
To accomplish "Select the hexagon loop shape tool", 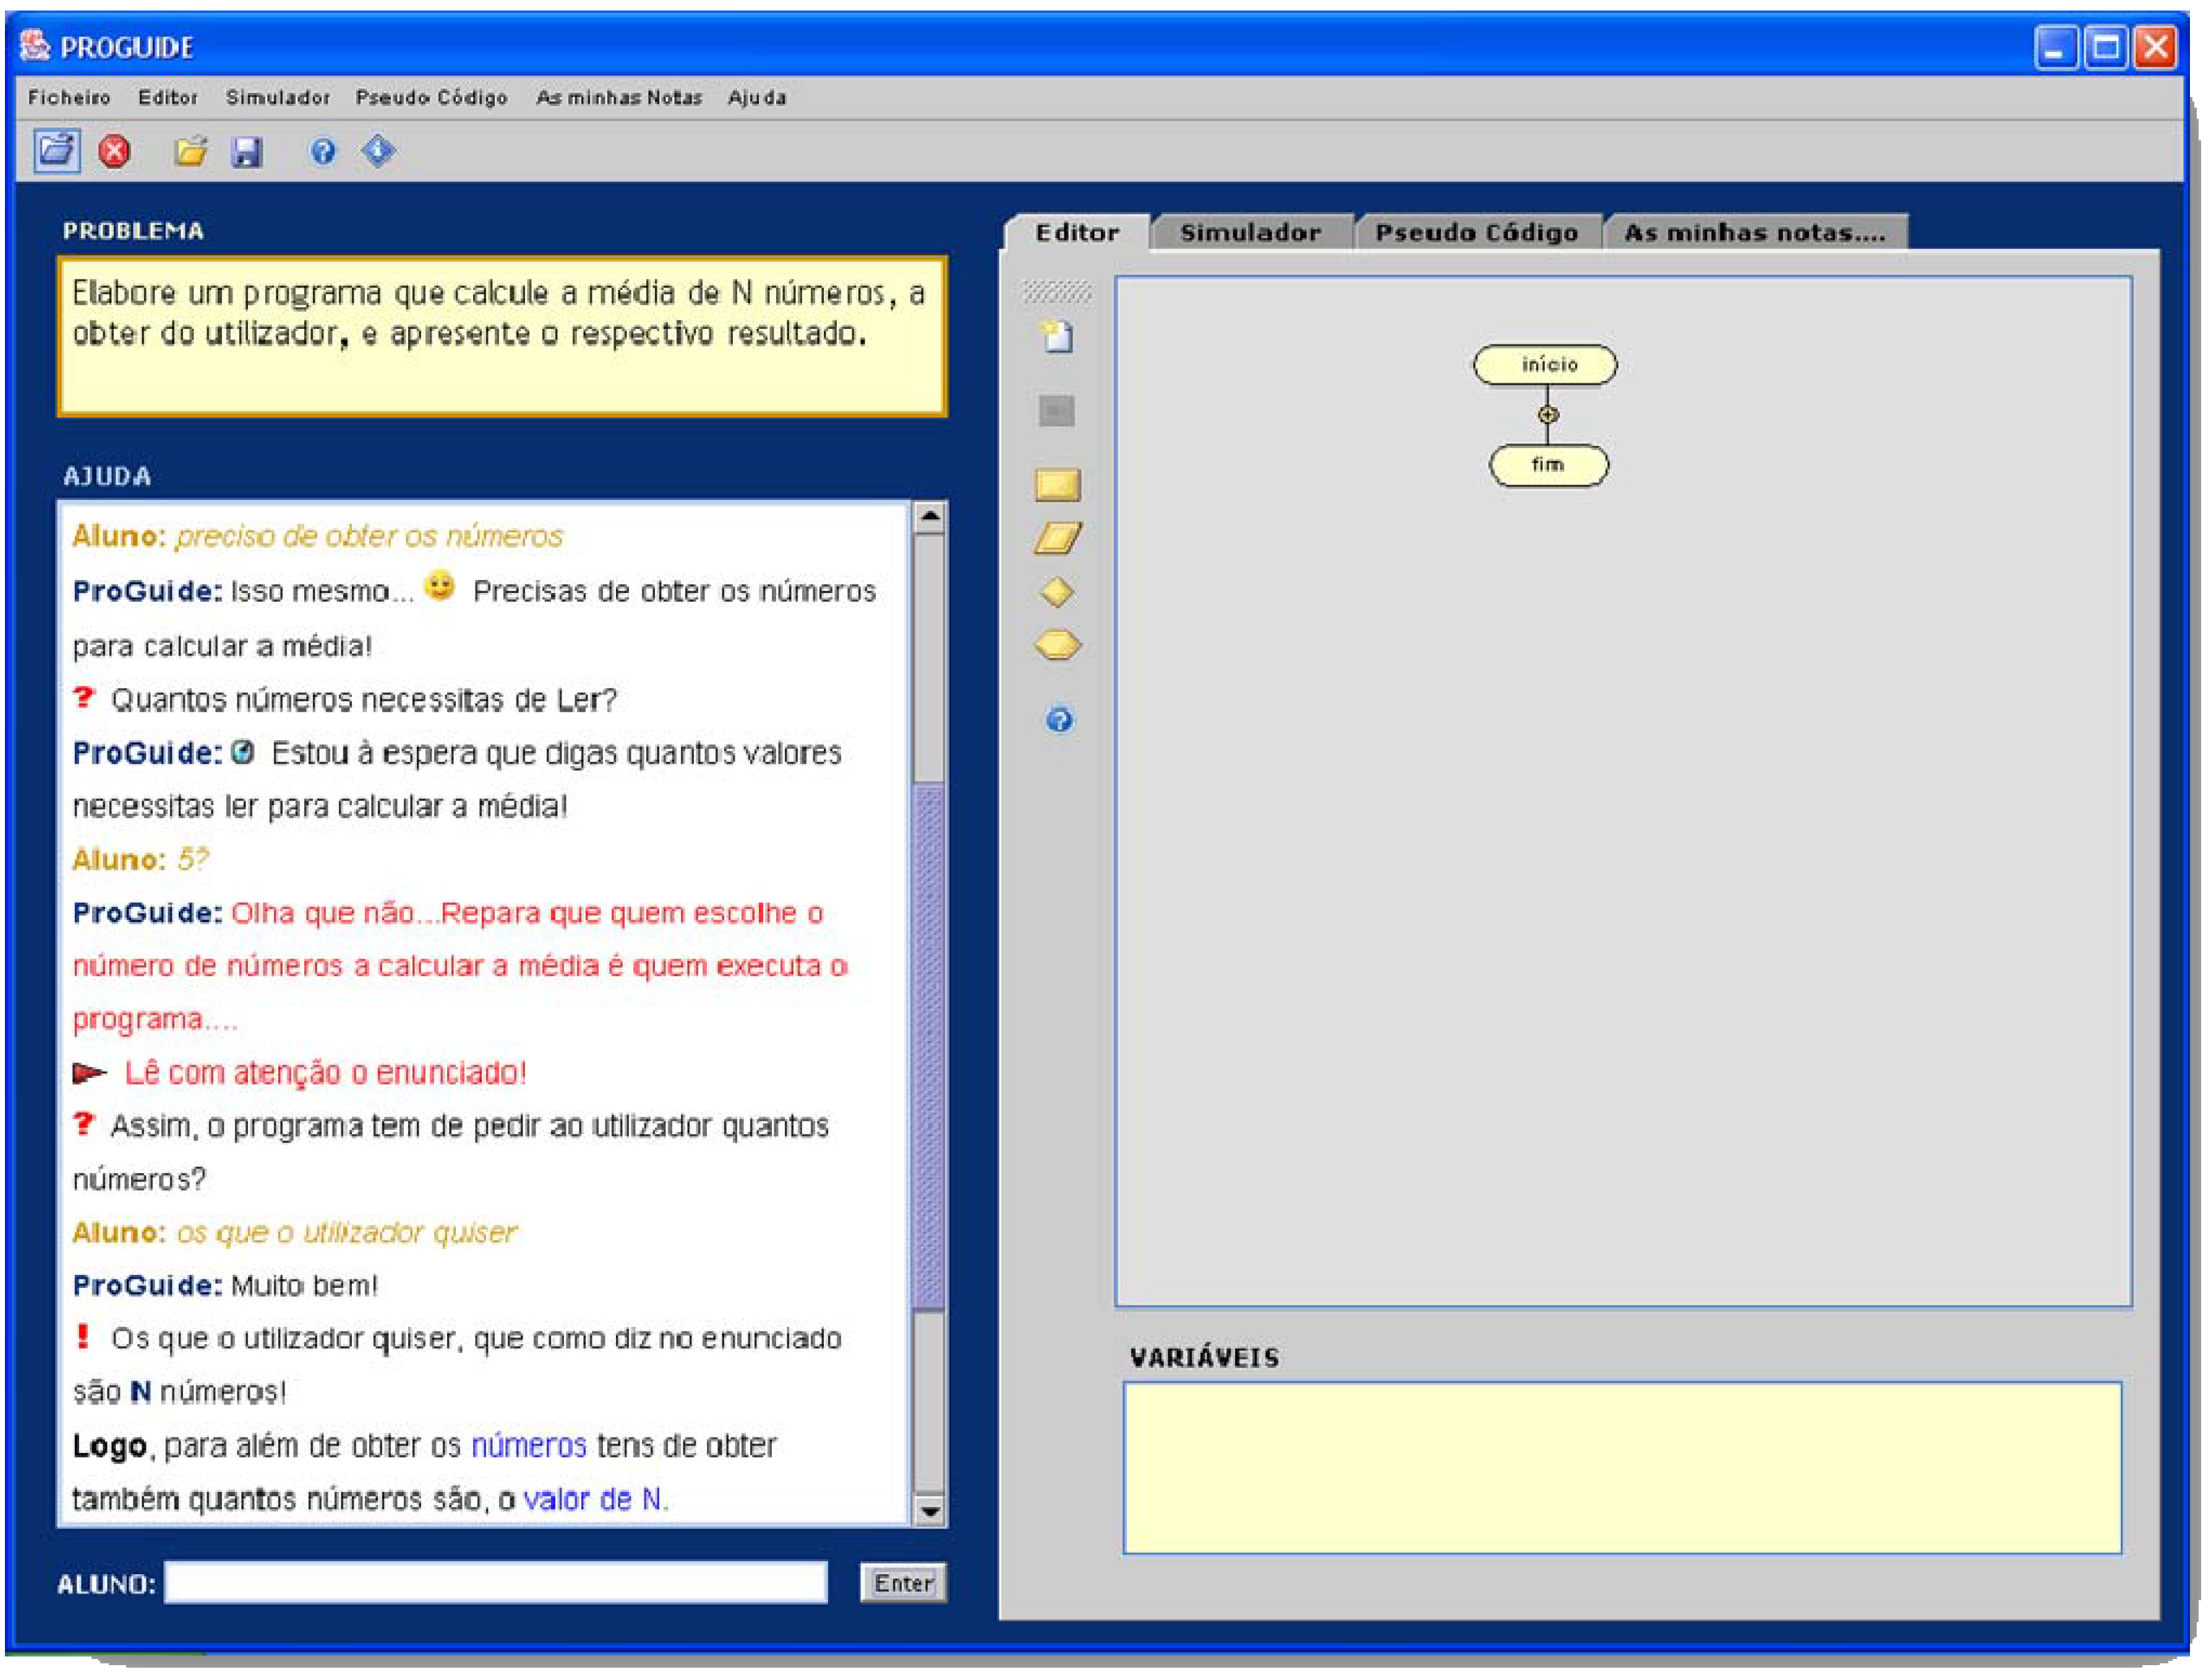I will 1057,645.
